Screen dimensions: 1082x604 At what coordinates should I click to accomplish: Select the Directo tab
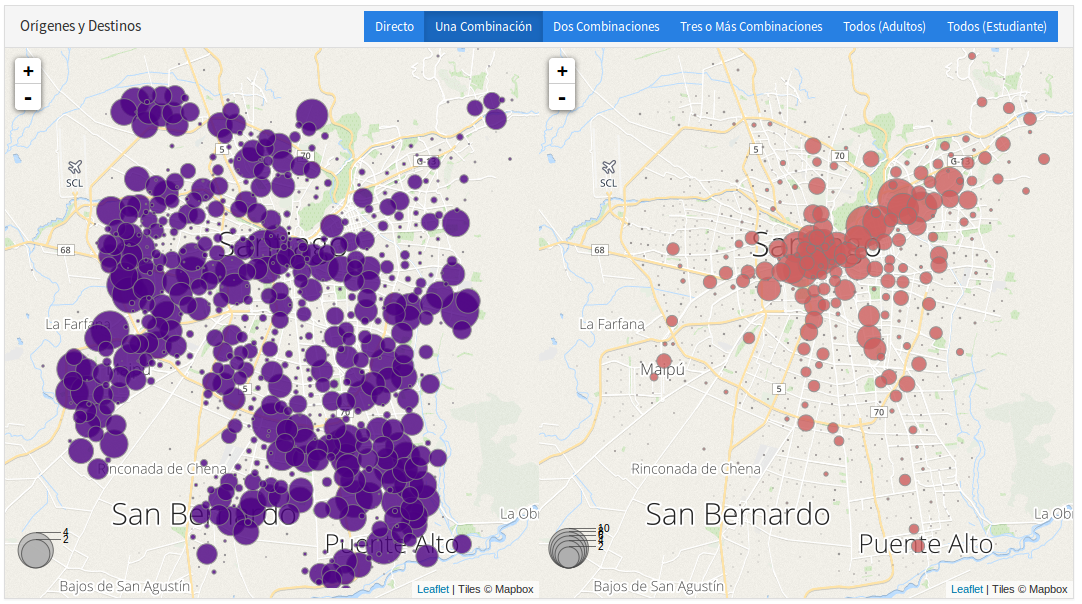(x=394, y=26)
